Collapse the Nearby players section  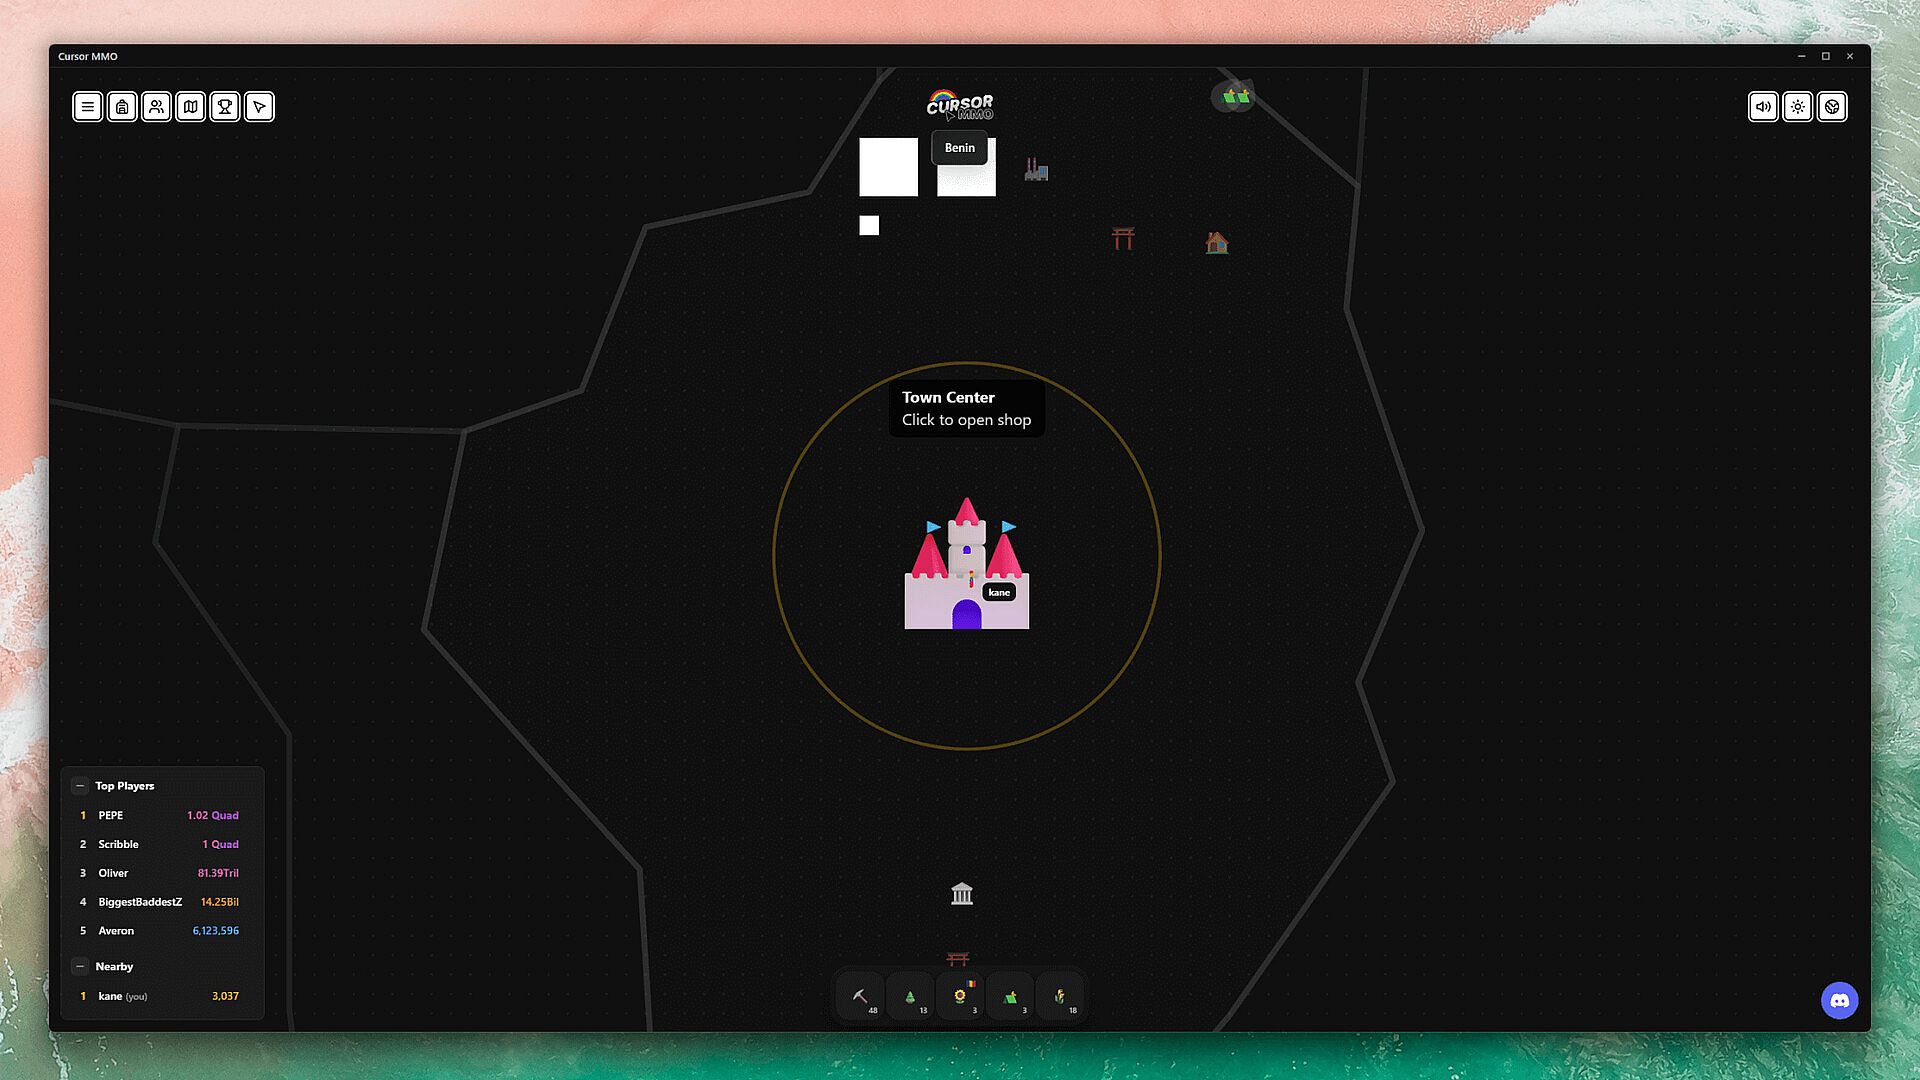[81, 967]
